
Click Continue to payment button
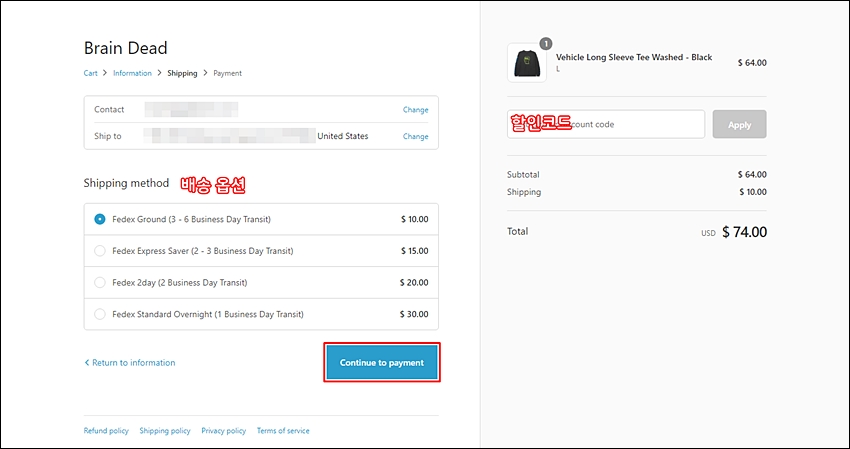[382, 362]
